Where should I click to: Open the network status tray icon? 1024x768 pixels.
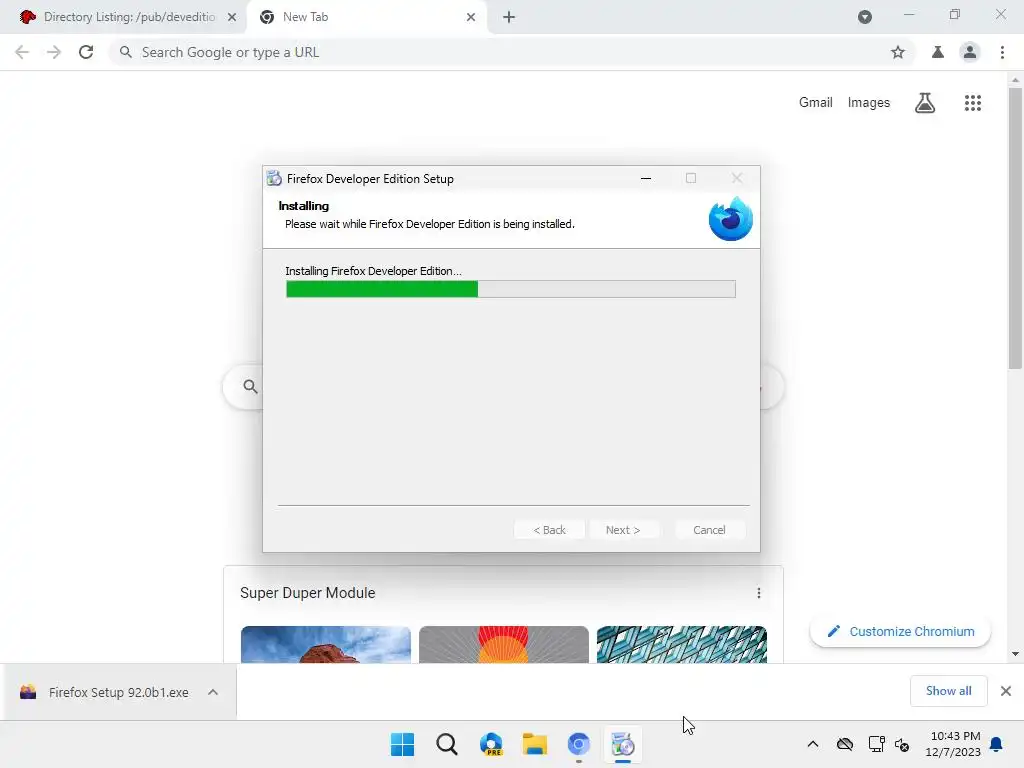click(876, 744)
